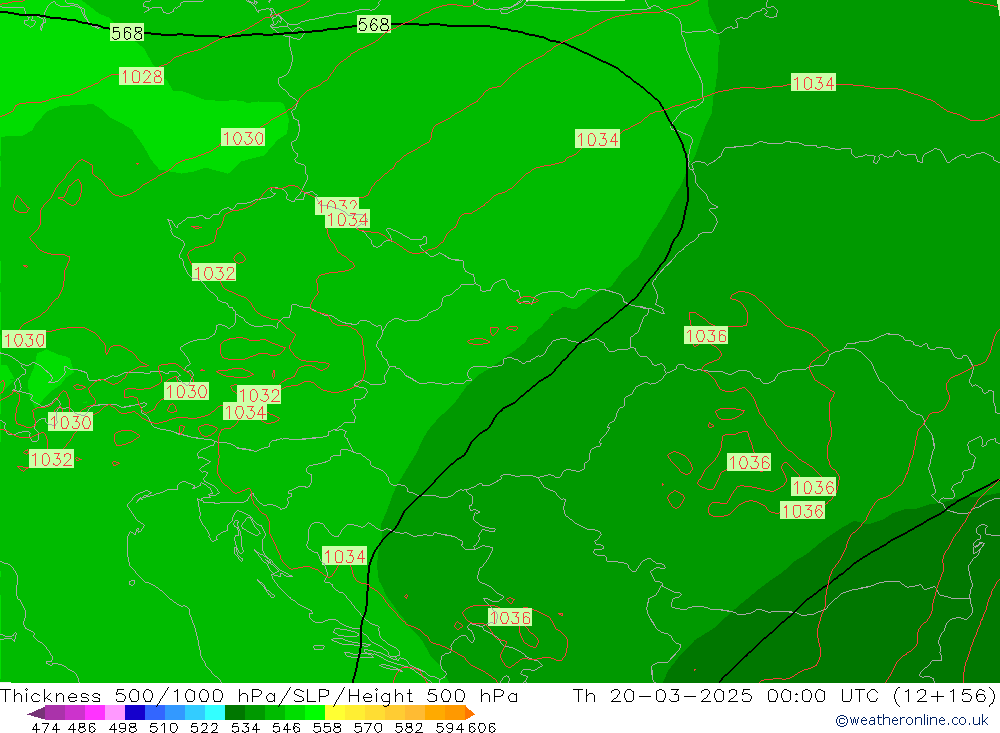
Task: Click the map title 'Thickness 500/1000 hPa/SLP/Height 500 hPa'
Action: [259, 695]
